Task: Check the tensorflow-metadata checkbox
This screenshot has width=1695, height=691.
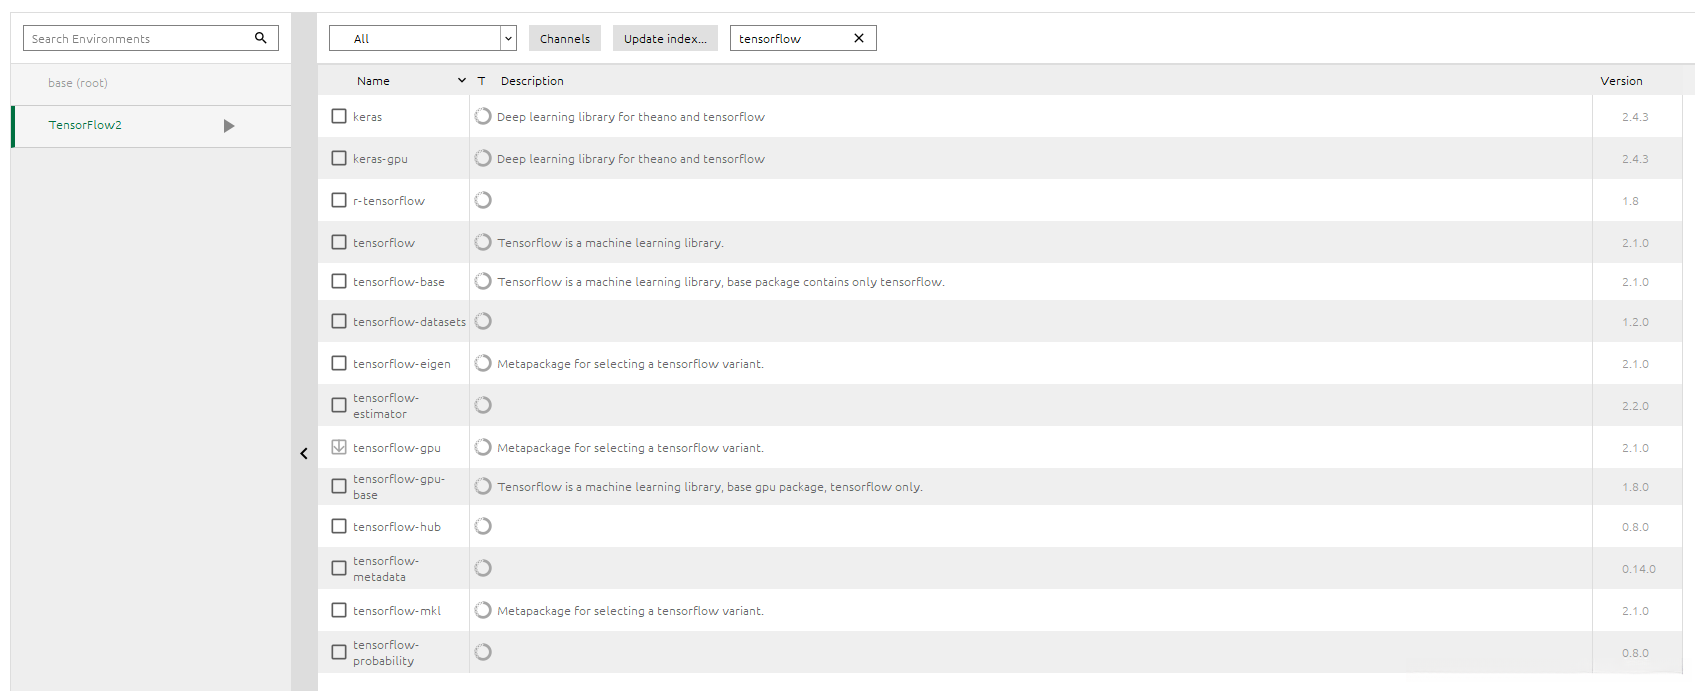Action: (339, 568)
